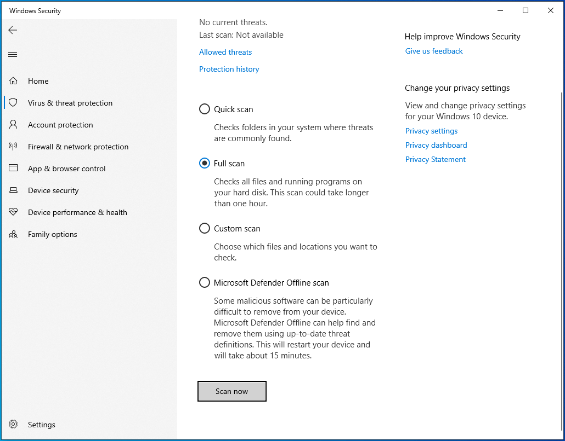Click the 'Last scan: Not available' text
This screenshot has height=441, width=565.
(241, 35)
